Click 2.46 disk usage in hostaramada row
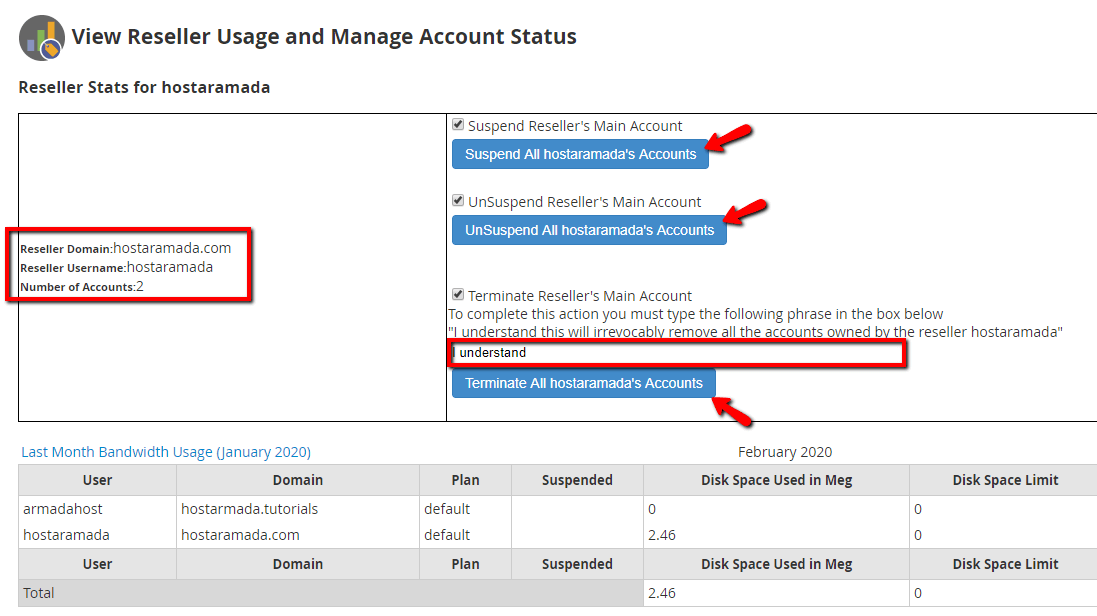 coord(662,536)
